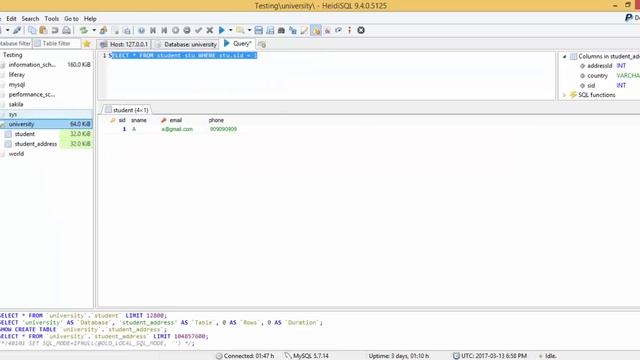Open the Edit menu
Screen dimensions: 640x360
[11, 19]
